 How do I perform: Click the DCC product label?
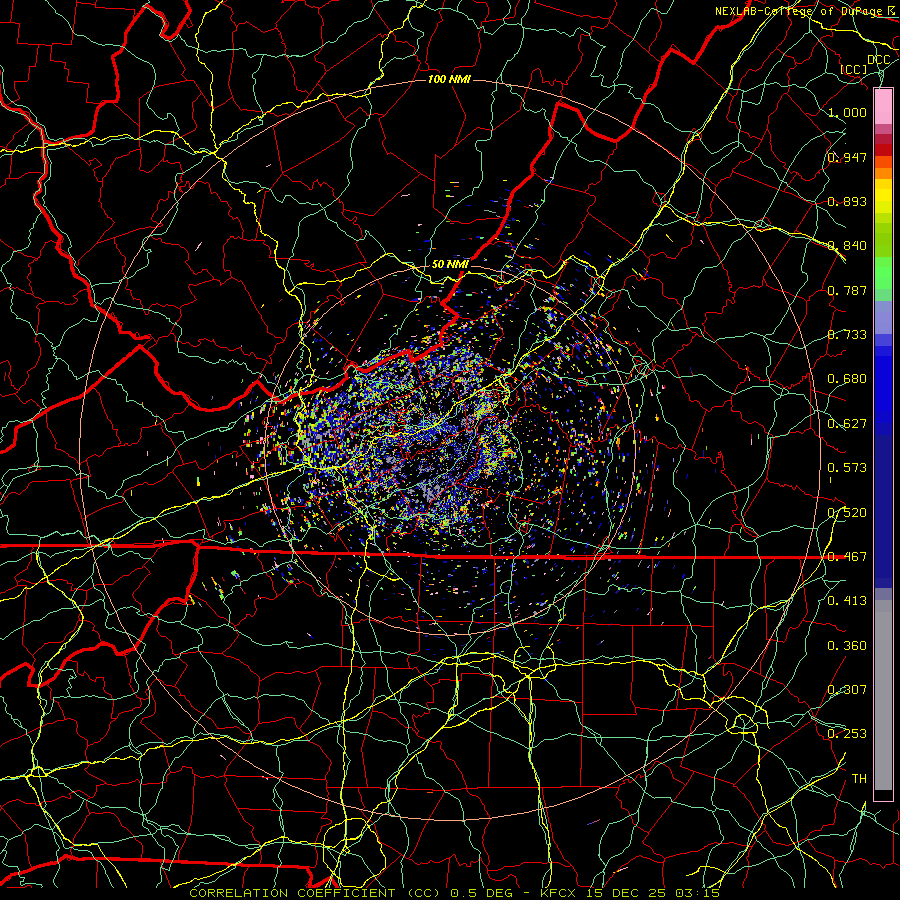coord(878,59)
